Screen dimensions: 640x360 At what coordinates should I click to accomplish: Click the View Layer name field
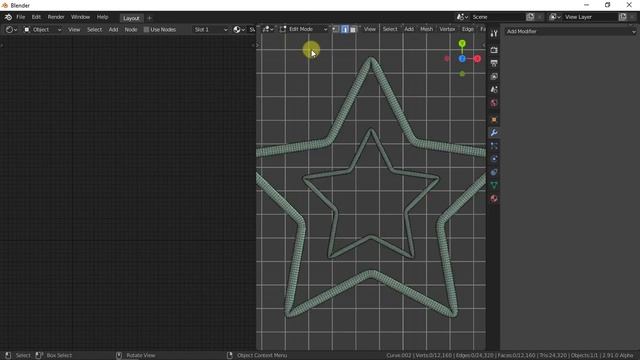pyautogui.click(x=590, y=17)
